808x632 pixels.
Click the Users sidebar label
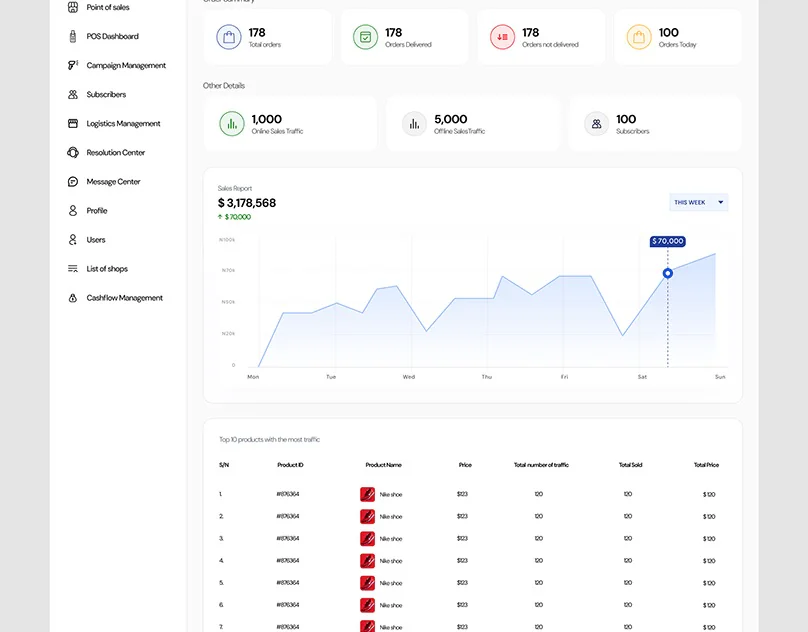pos(96,240)
